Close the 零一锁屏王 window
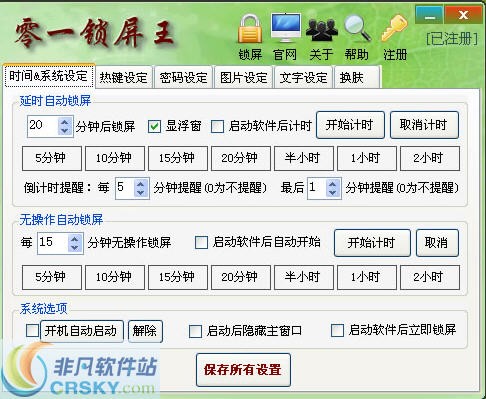Viewport: 486px width, 399px height. point(463,15)
